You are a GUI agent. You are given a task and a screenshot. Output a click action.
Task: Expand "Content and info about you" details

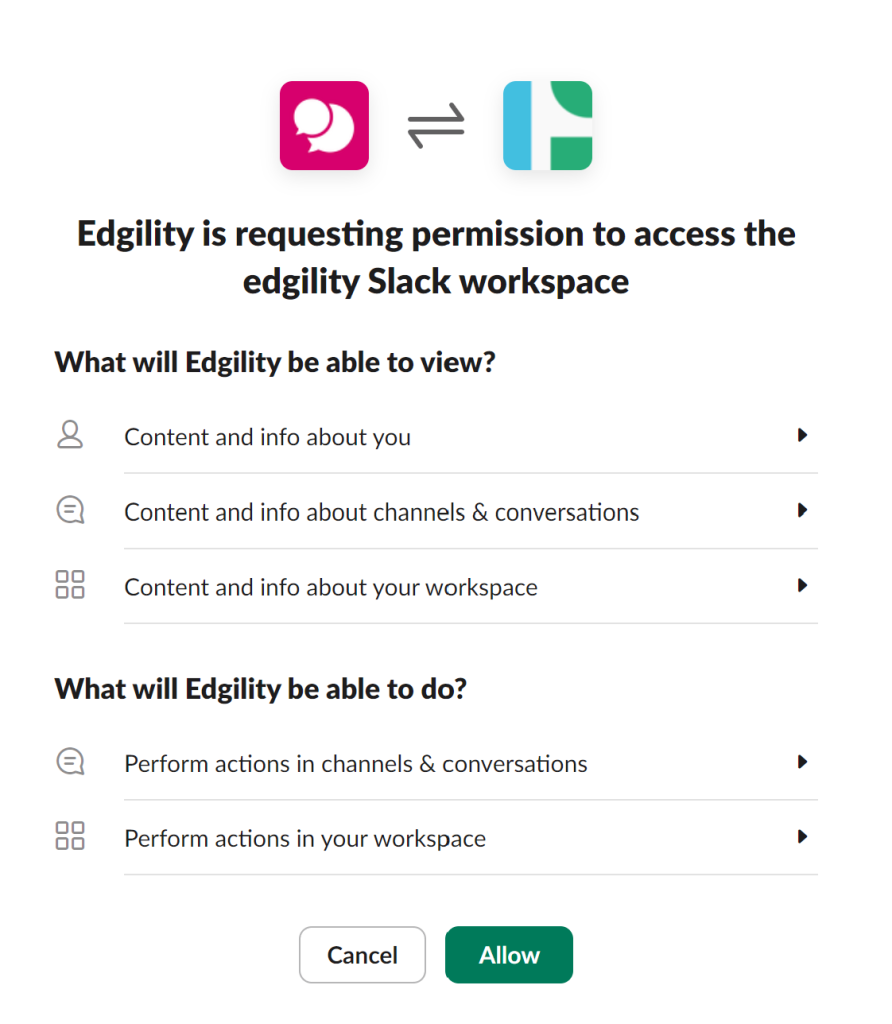[x=802, y=435]
